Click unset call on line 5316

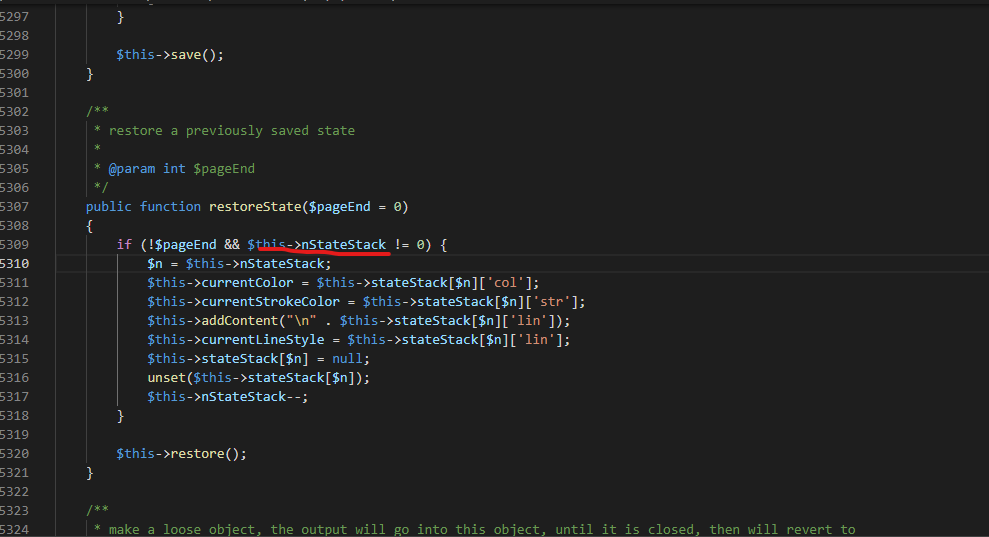click(x=167, y=377)
